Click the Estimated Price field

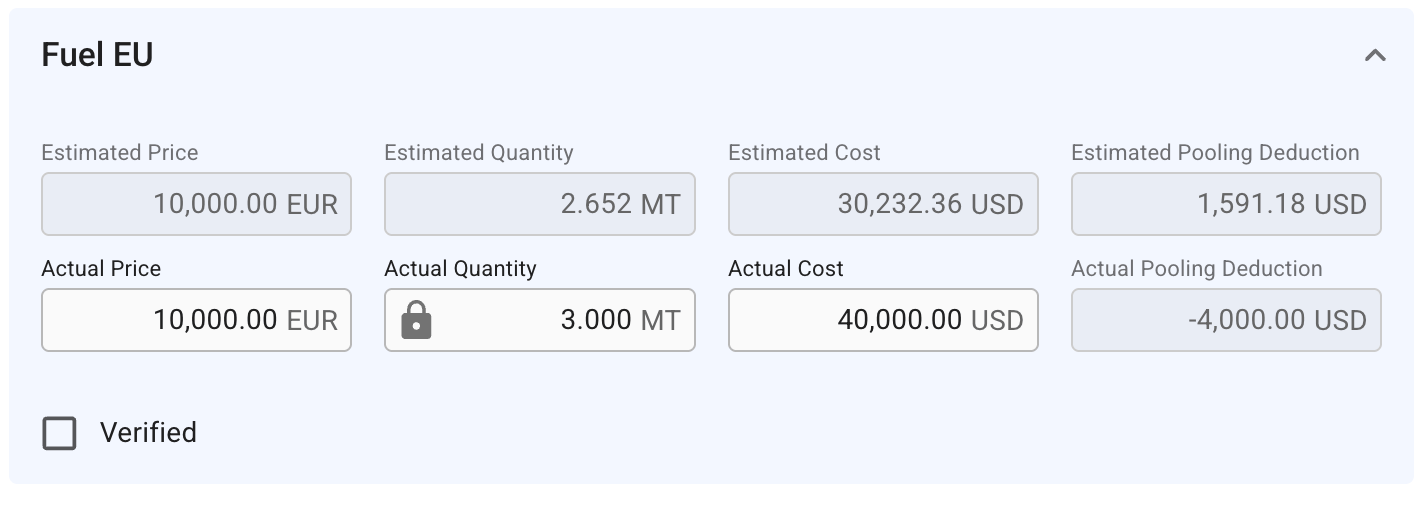[196, 204]
